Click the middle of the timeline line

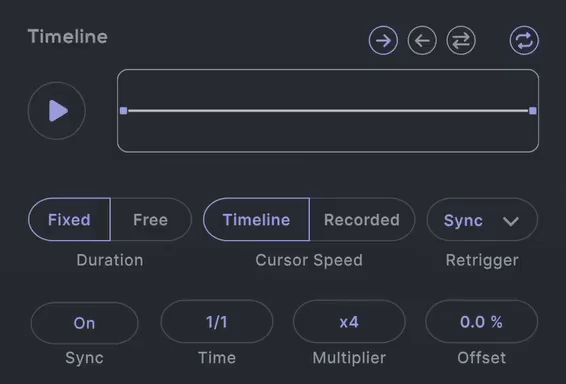(328, 110)
